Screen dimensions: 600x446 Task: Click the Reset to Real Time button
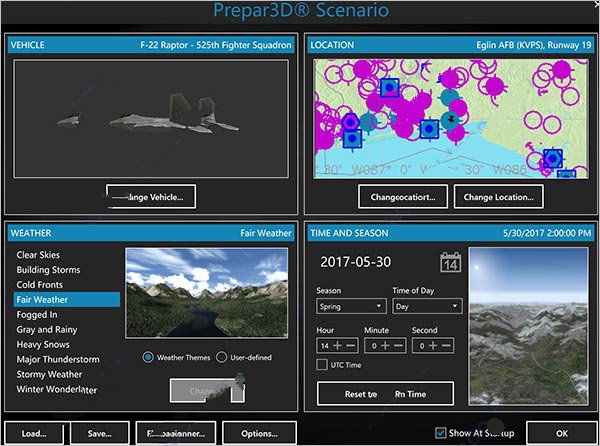click(385, 394)
